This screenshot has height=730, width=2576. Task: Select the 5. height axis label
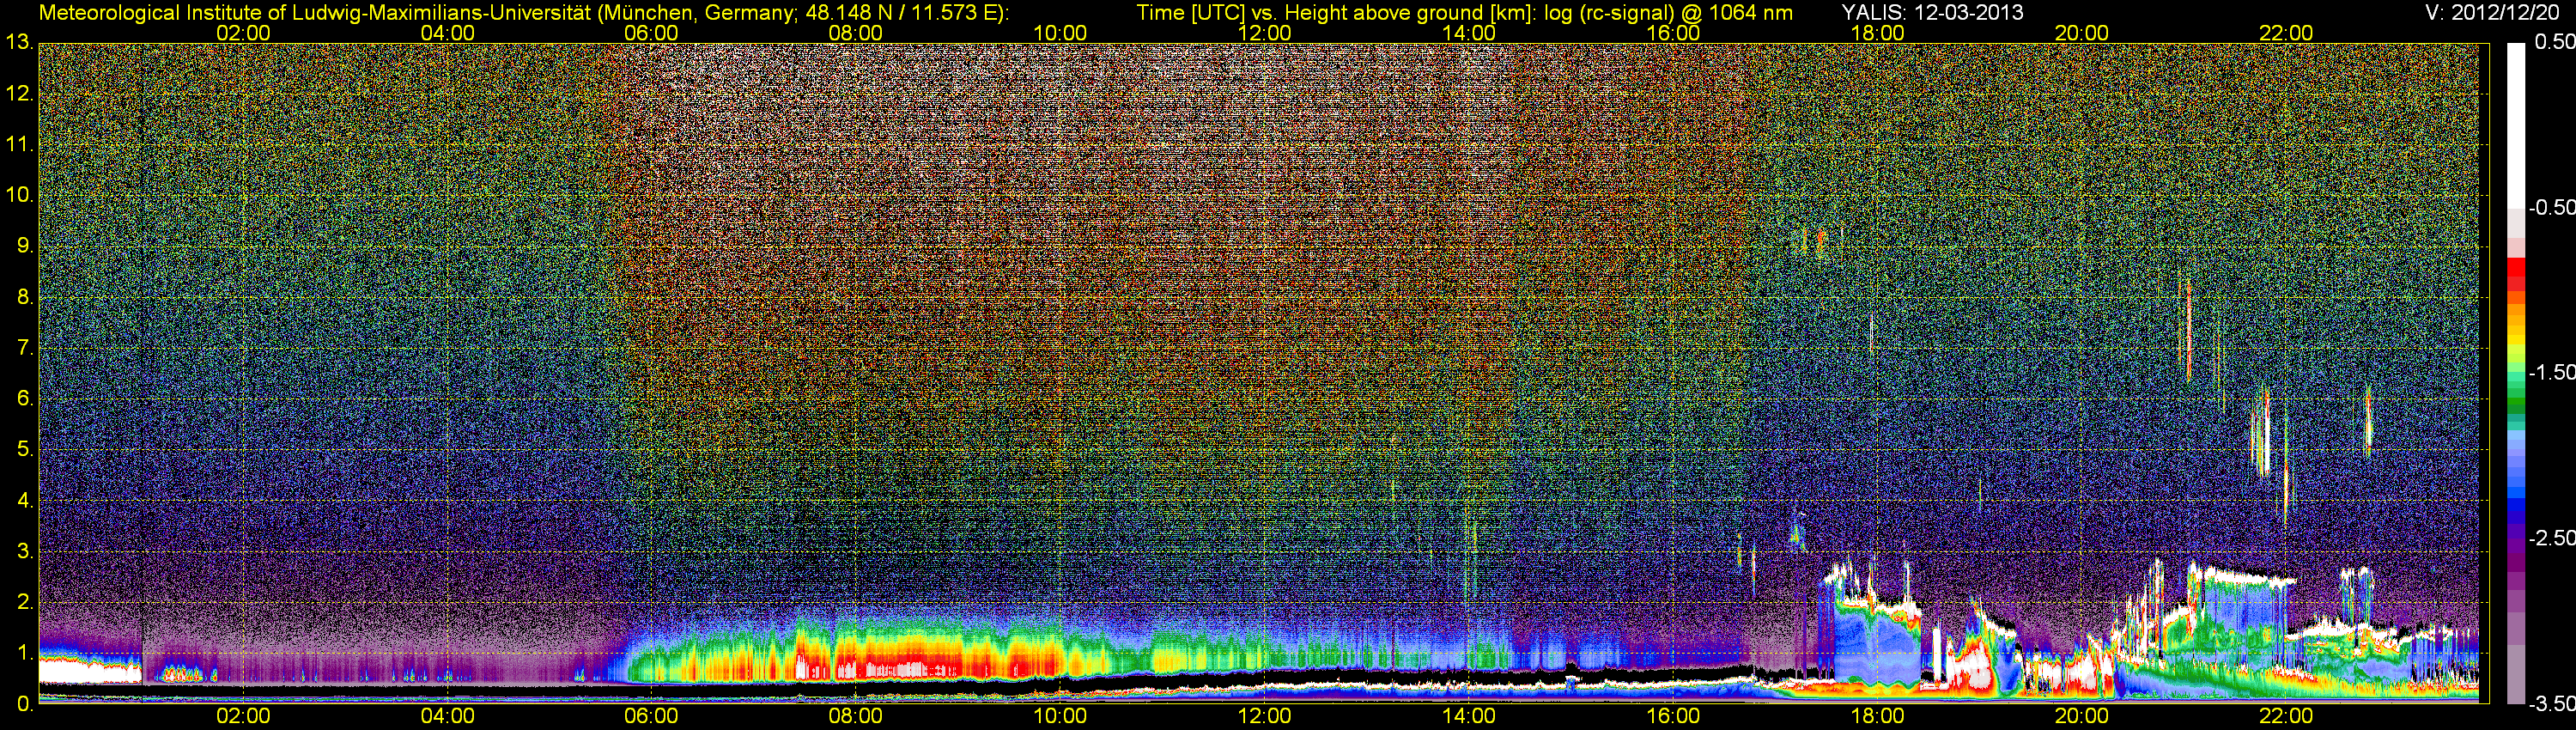click(25, 450)
